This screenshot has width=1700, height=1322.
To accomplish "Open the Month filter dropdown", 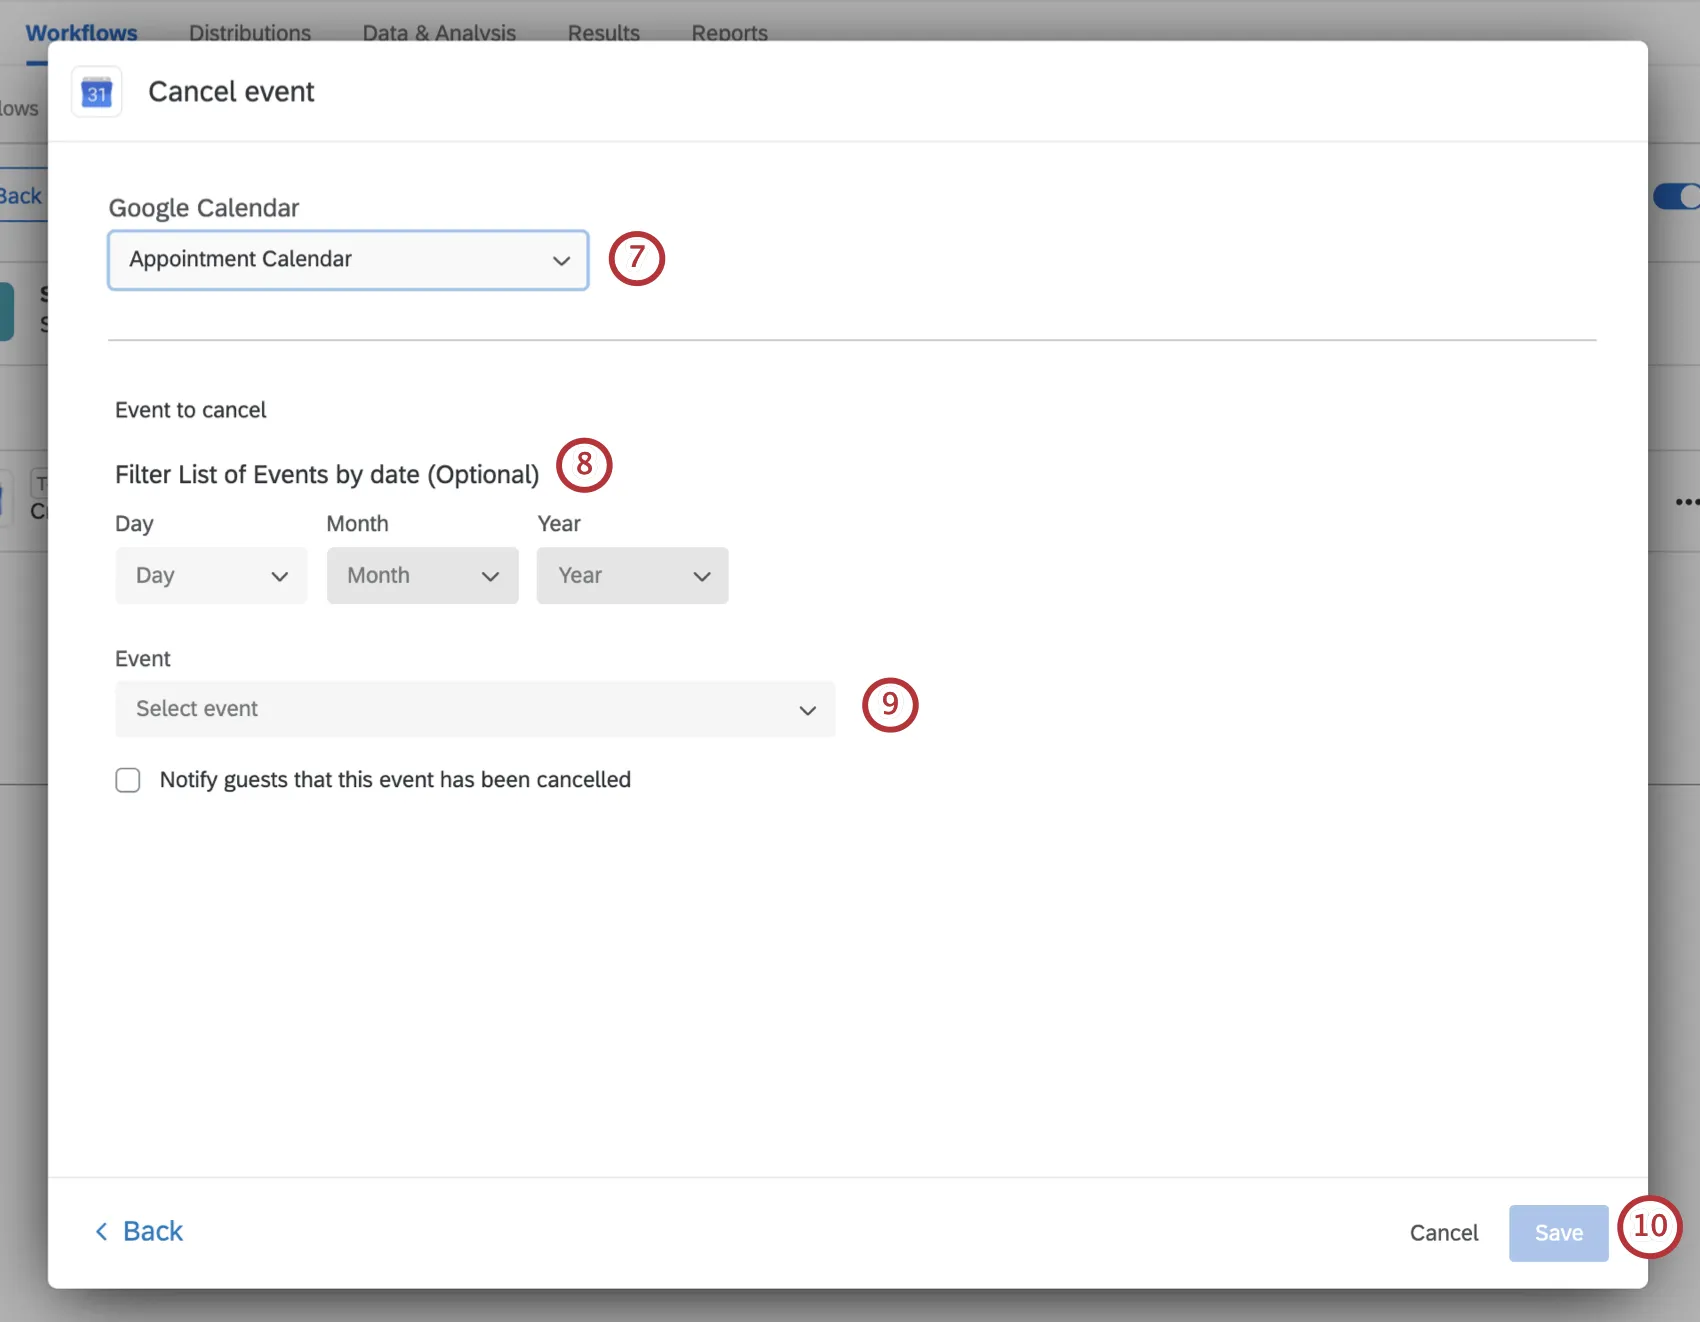I will pos(422,575).
